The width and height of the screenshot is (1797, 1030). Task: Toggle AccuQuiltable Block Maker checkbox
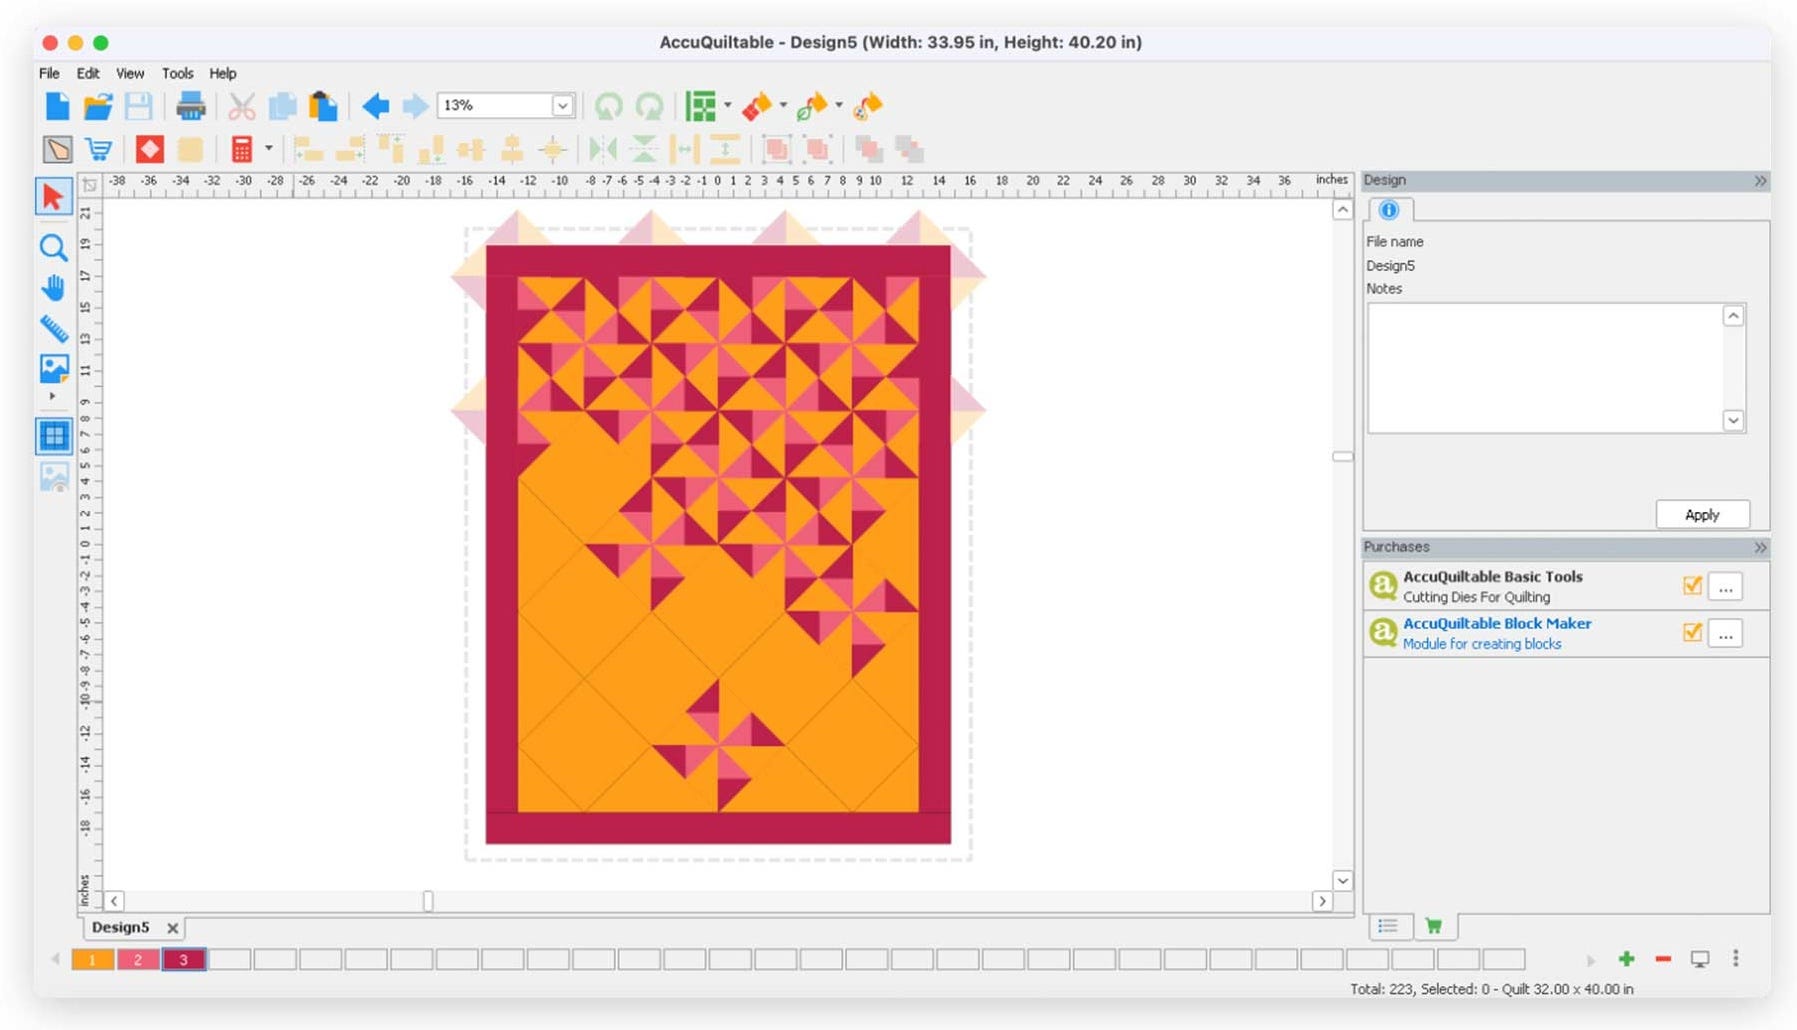(1692, 632)
